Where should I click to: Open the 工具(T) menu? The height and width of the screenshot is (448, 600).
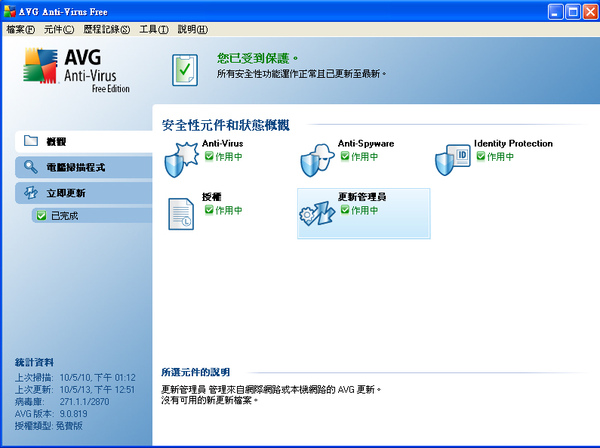coord(153,29)
